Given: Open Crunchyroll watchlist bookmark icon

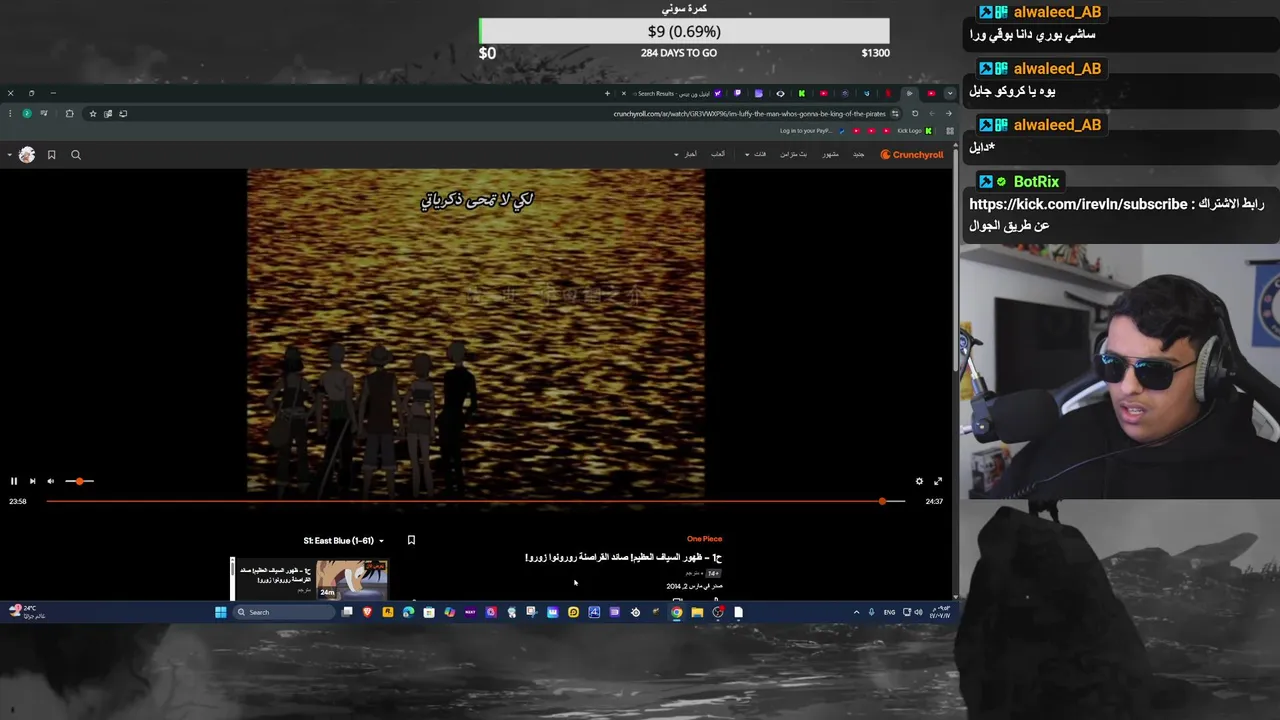Looking at the screenshot, I should (51, 155).
